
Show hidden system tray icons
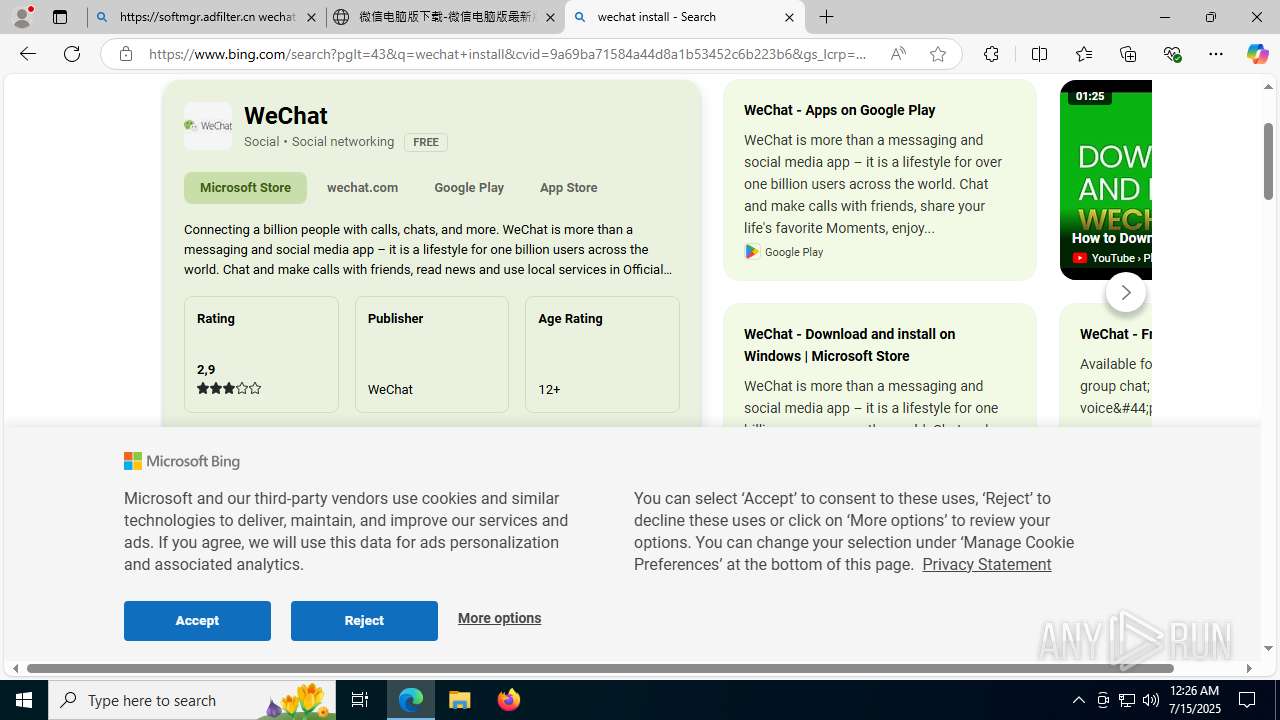click(x=1078, y=700)
